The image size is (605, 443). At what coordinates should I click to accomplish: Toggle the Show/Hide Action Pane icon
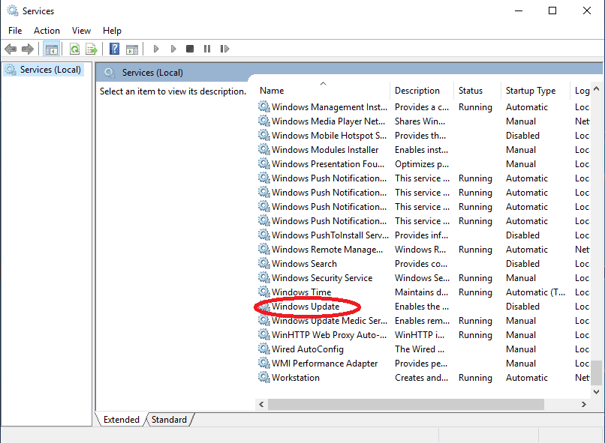(132, 48)
